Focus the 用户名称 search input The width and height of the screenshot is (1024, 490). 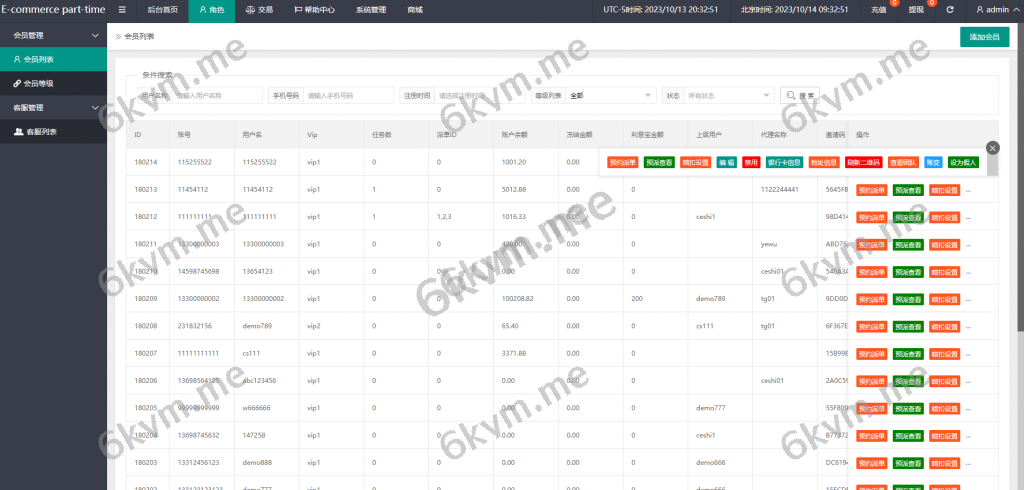click(x=217, y=95)
